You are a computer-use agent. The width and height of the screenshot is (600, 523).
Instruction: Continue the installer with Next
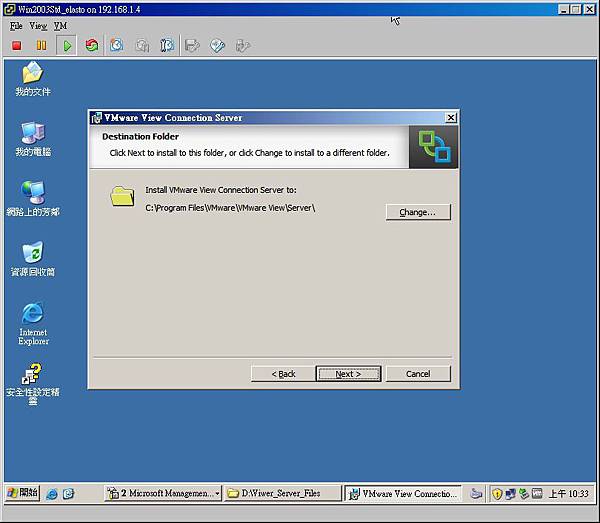point(348,374)
